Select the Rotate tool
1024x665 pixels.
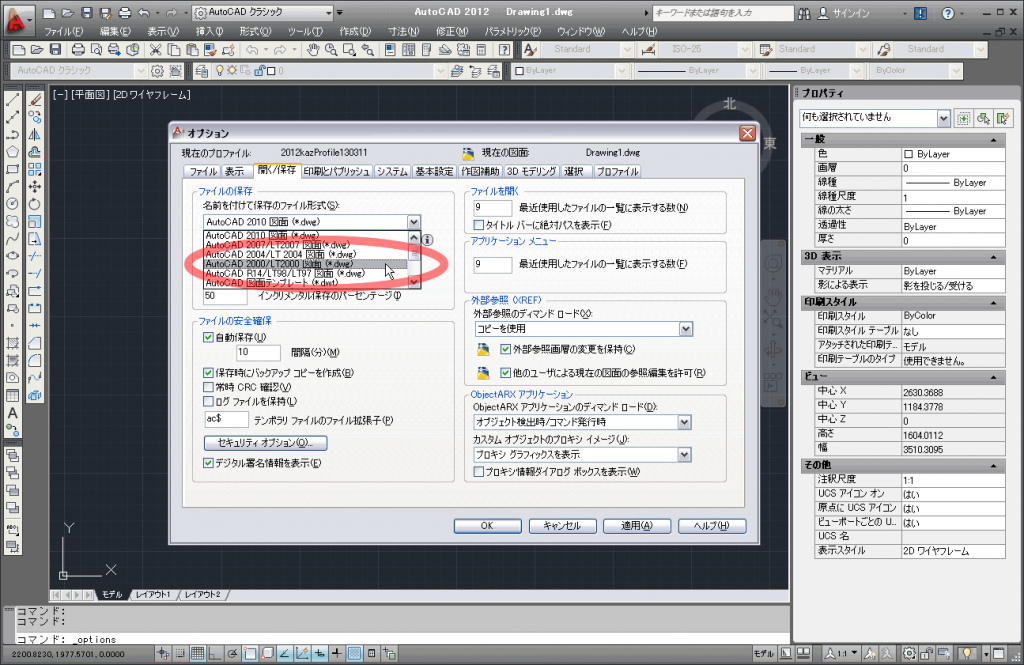(x=35, y=204)
